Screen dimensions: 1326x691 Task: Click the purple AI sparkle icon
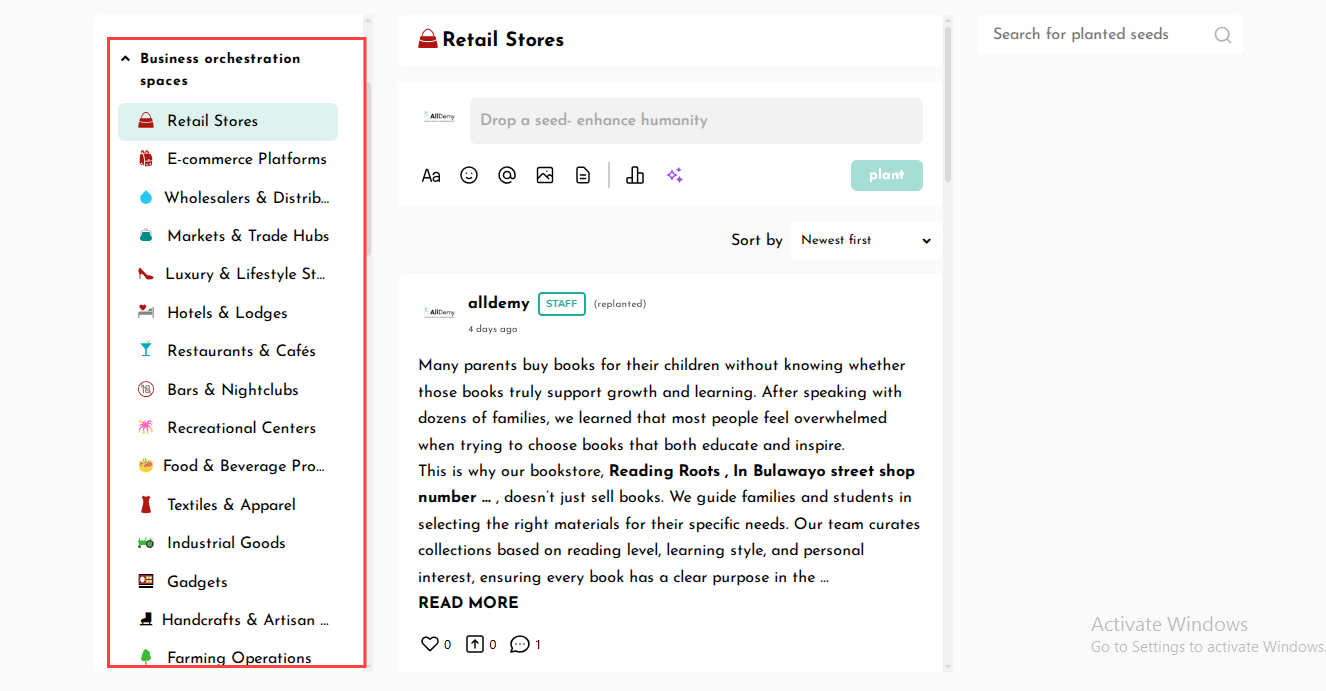[x=675, y=175]
